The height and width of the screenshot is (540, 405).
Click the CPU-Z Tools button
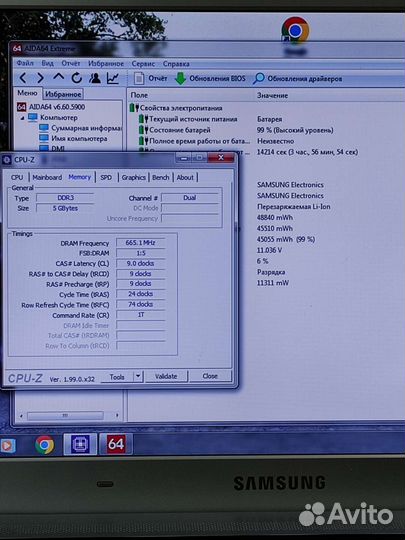point(117,377)
